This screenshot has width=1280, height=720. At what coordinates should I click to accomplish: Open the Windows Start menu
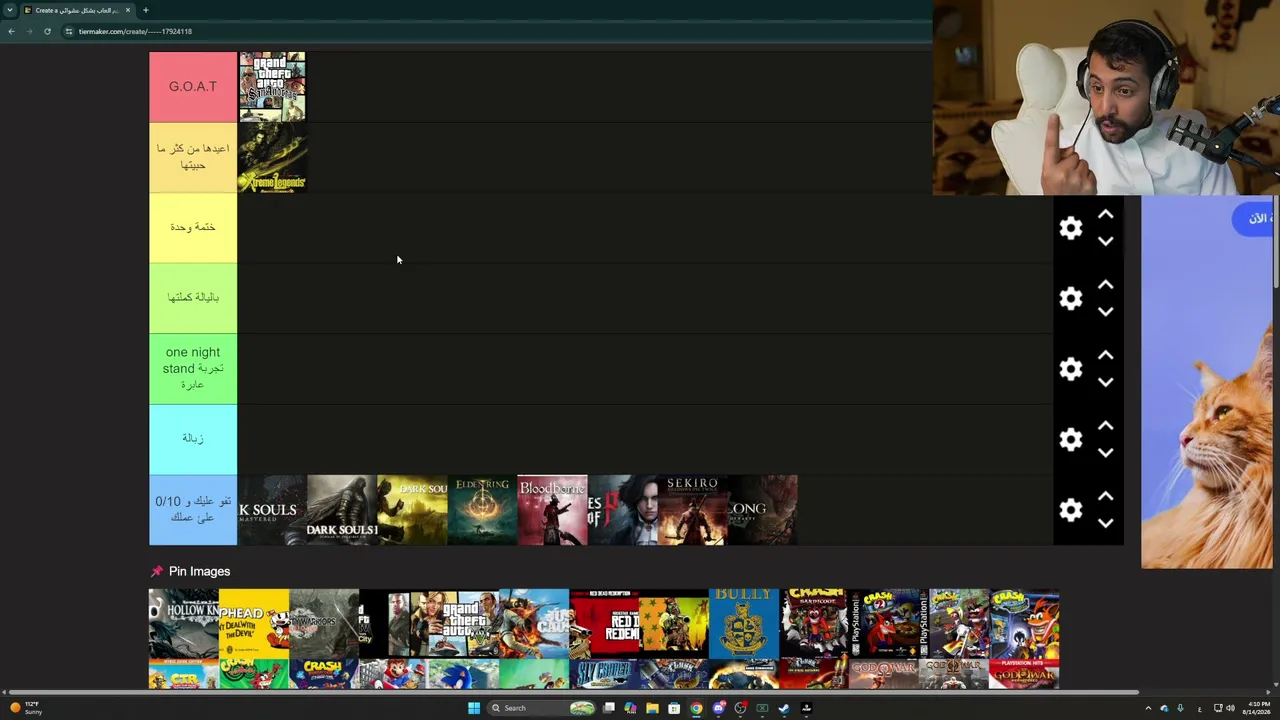click(474, 708)
